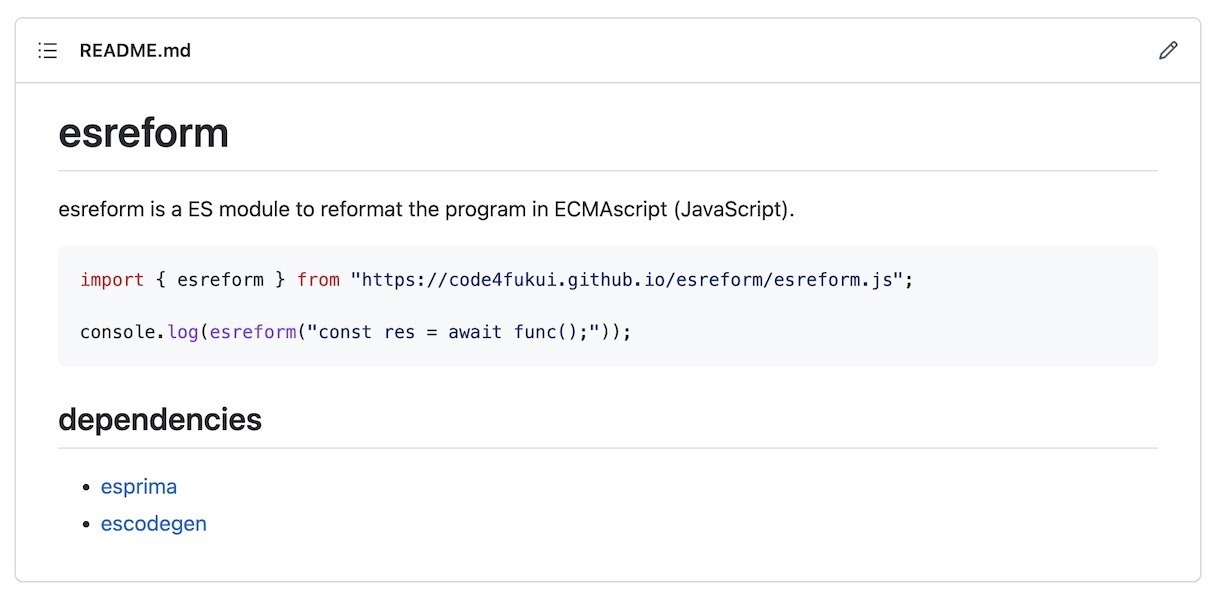The image size is (1220, 601).
Task: Click the bullet point beside esprima
Action: 86,488
